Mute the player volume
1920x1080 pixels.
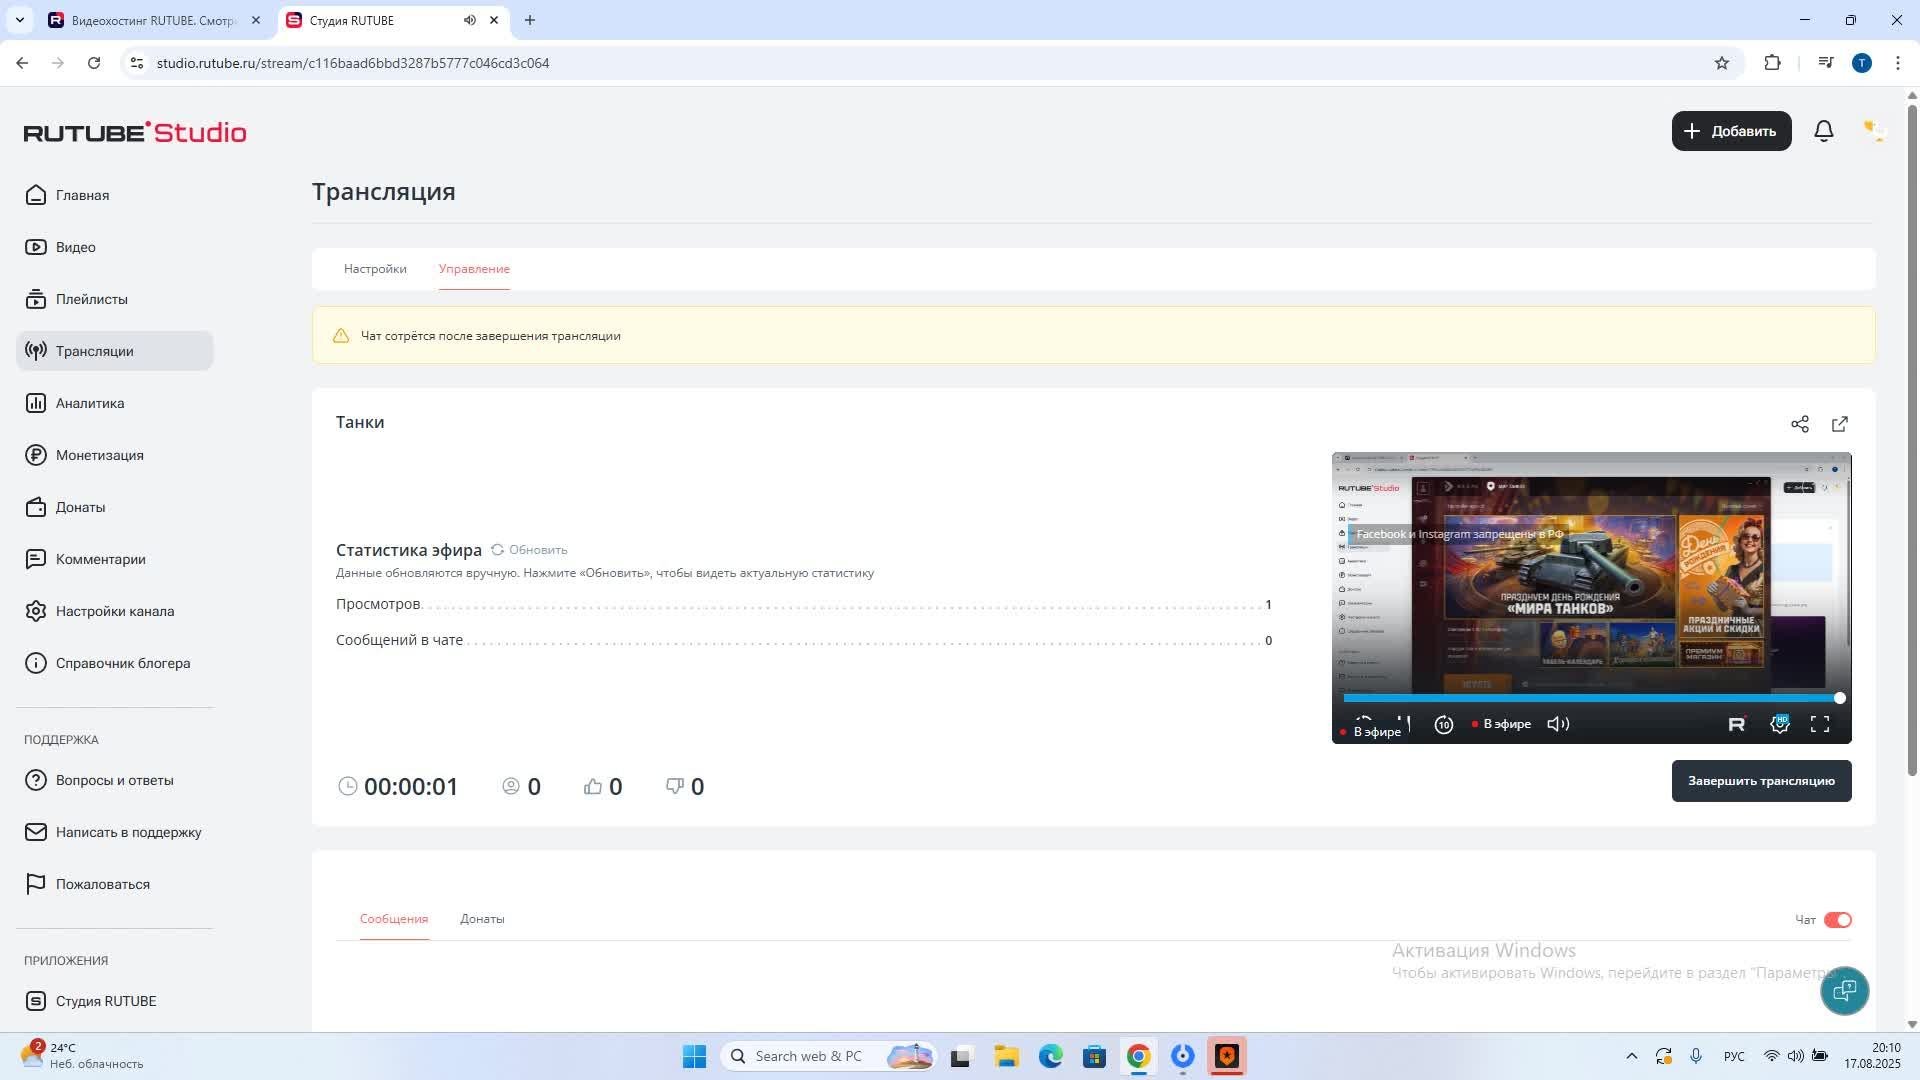click(1558, 724)
